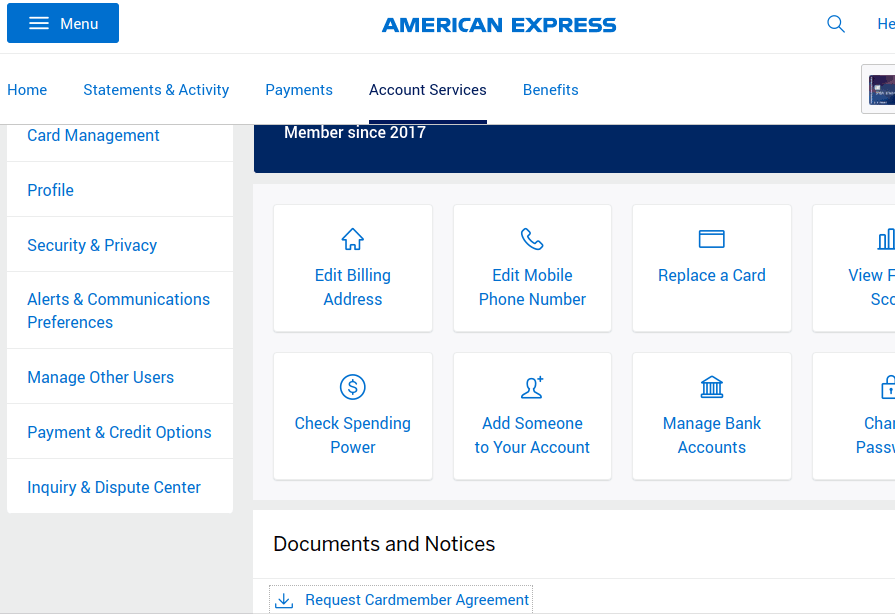
Task: Open the Benefits tab
Action: click(x=550, y=90)
